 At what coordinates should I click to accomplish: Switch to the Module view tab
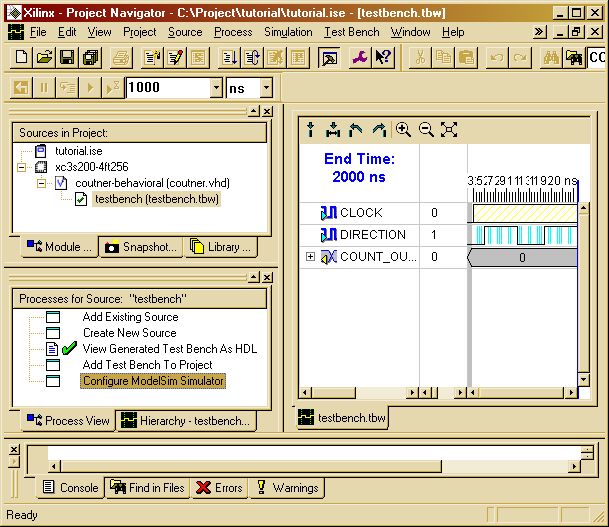pyautogui.click(x=59, y=247)
